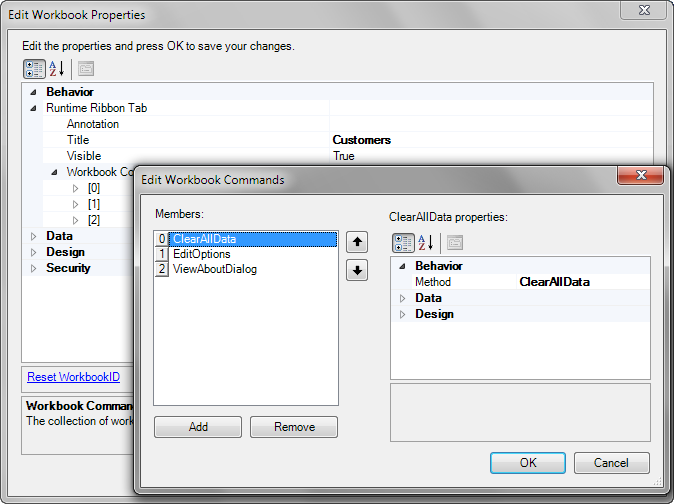Click Property Pages icon in ClearAllData properties toolbar

point(455,243)
